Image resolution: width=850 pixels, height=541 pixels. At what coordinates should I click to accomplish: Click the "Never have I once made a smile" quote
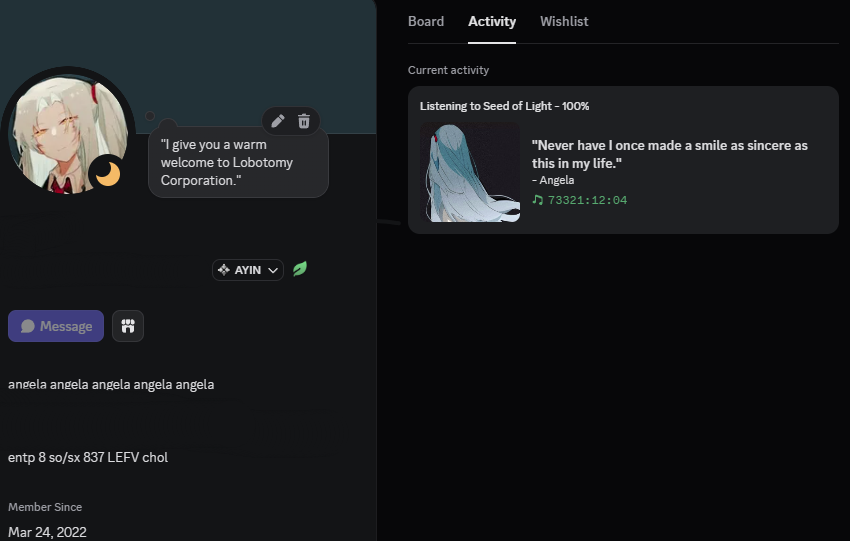[669, 154]
